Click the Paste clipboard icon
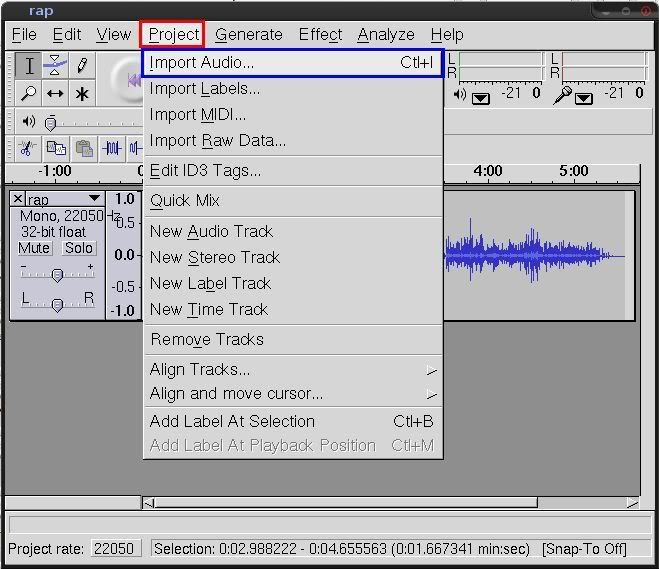This screenshot has width=659, height=569. [84, 148]
